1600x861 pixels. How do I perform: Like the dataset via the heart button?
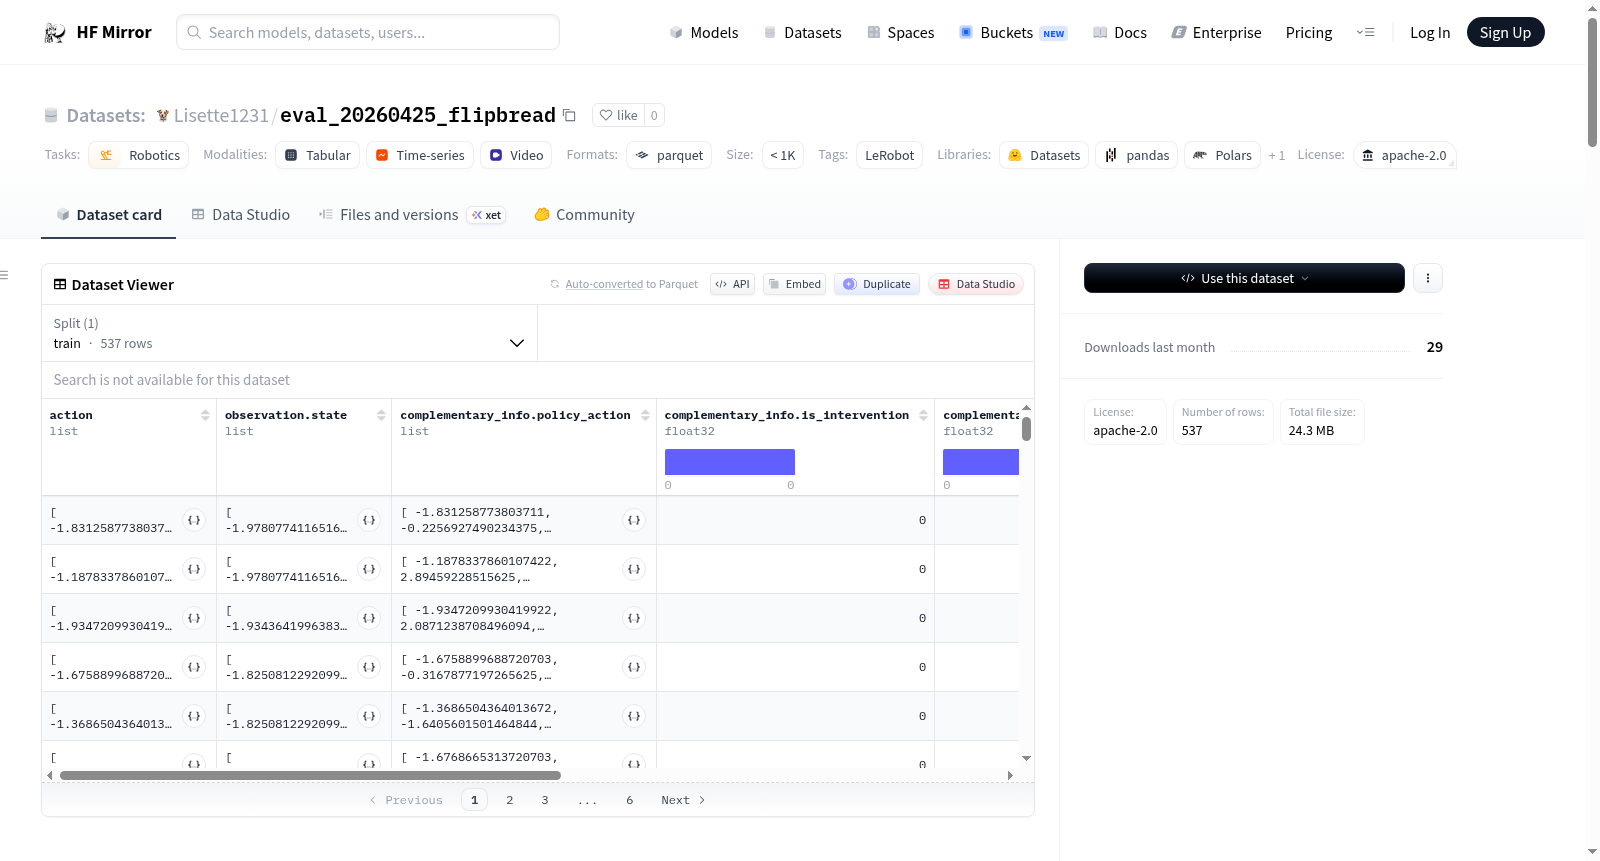point(618,115)
